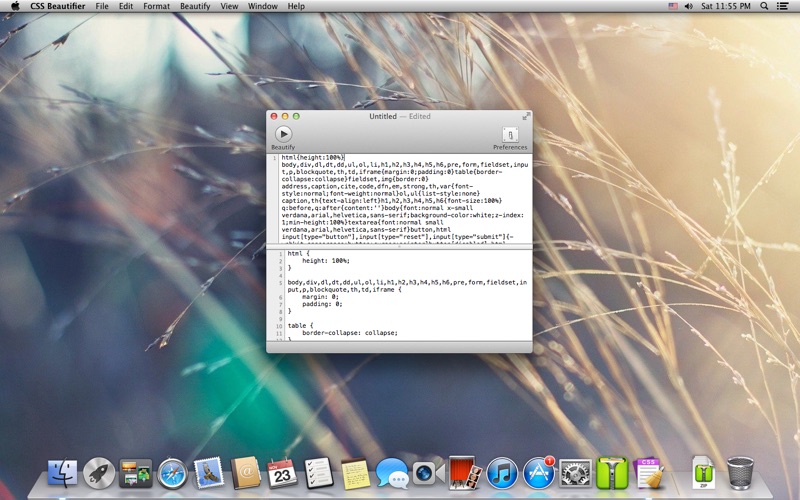This screenshot has height=500, width=800.
Task: Open iTunes music note icon
Action: click(x=502, y=473)
